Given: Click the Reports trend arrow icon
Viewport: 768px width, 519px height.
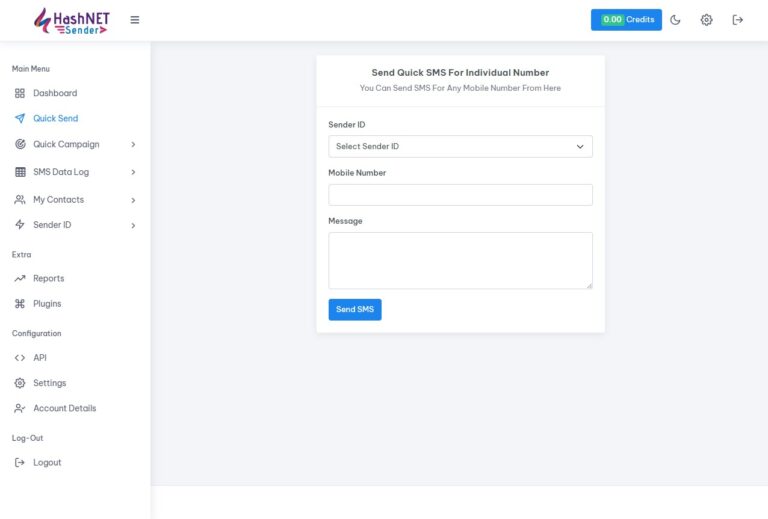Looking at the screenshot, I should coord(20,278).
